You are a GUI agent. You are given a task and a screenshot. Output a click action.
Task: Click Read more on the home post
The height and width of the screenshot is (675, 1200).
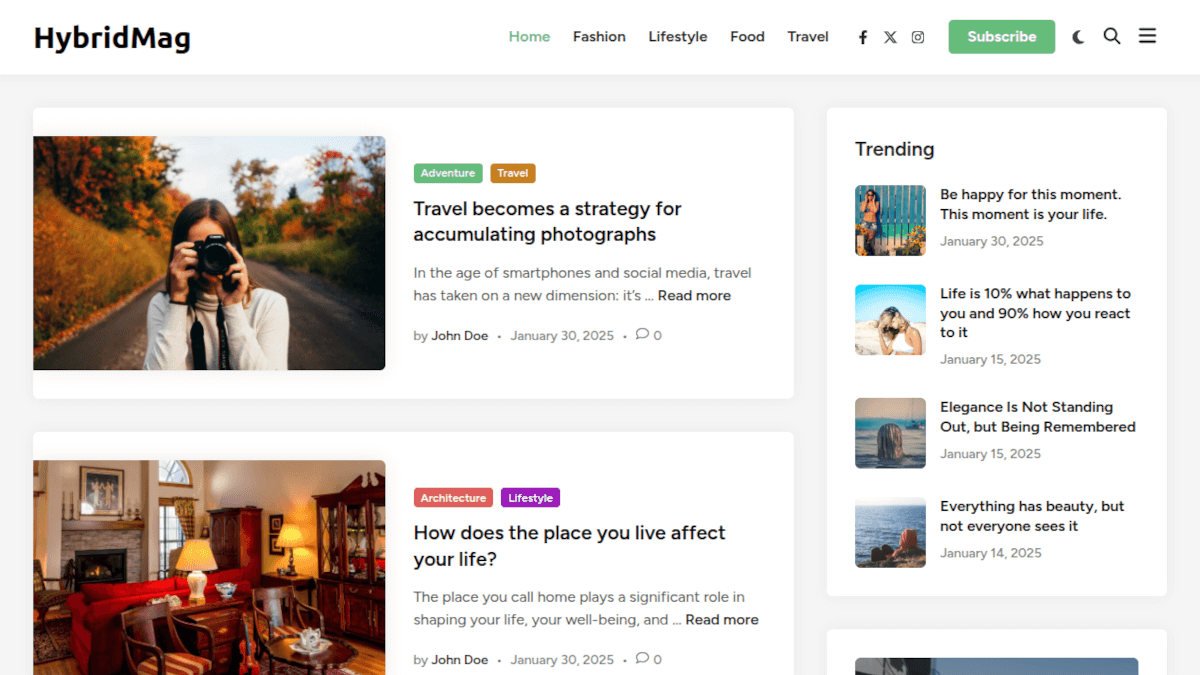click(x=722, y=619)
